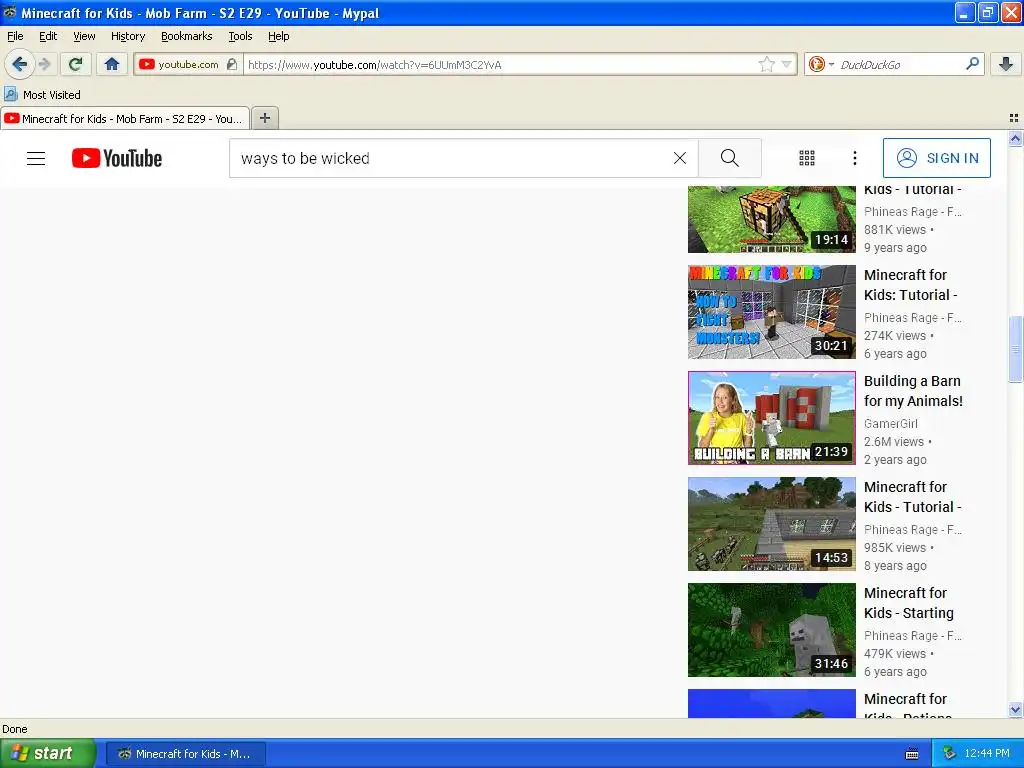The image size is (1024, 768).
Task: Click the SIGN IN button
Action: tap(936, 158)
